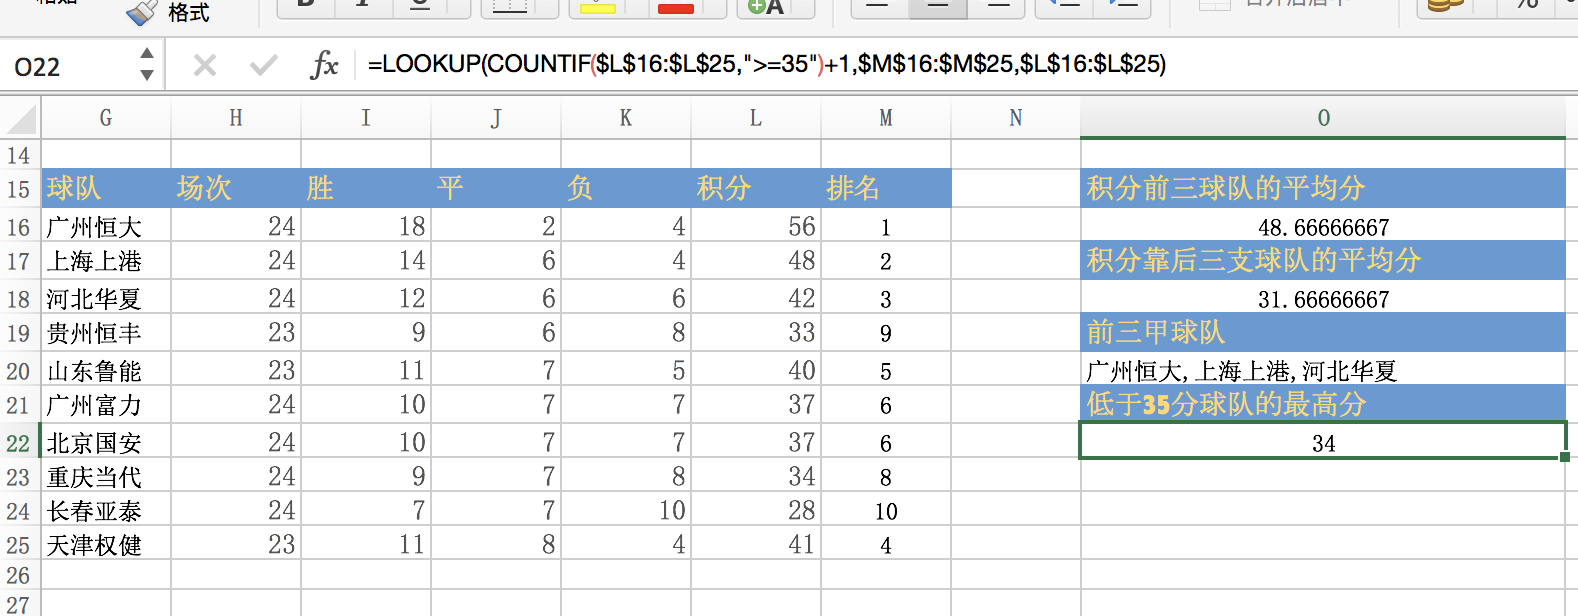1578x616 pixels.
Task: Click the 积分 header cell
Action: click(x=756, y=188)
